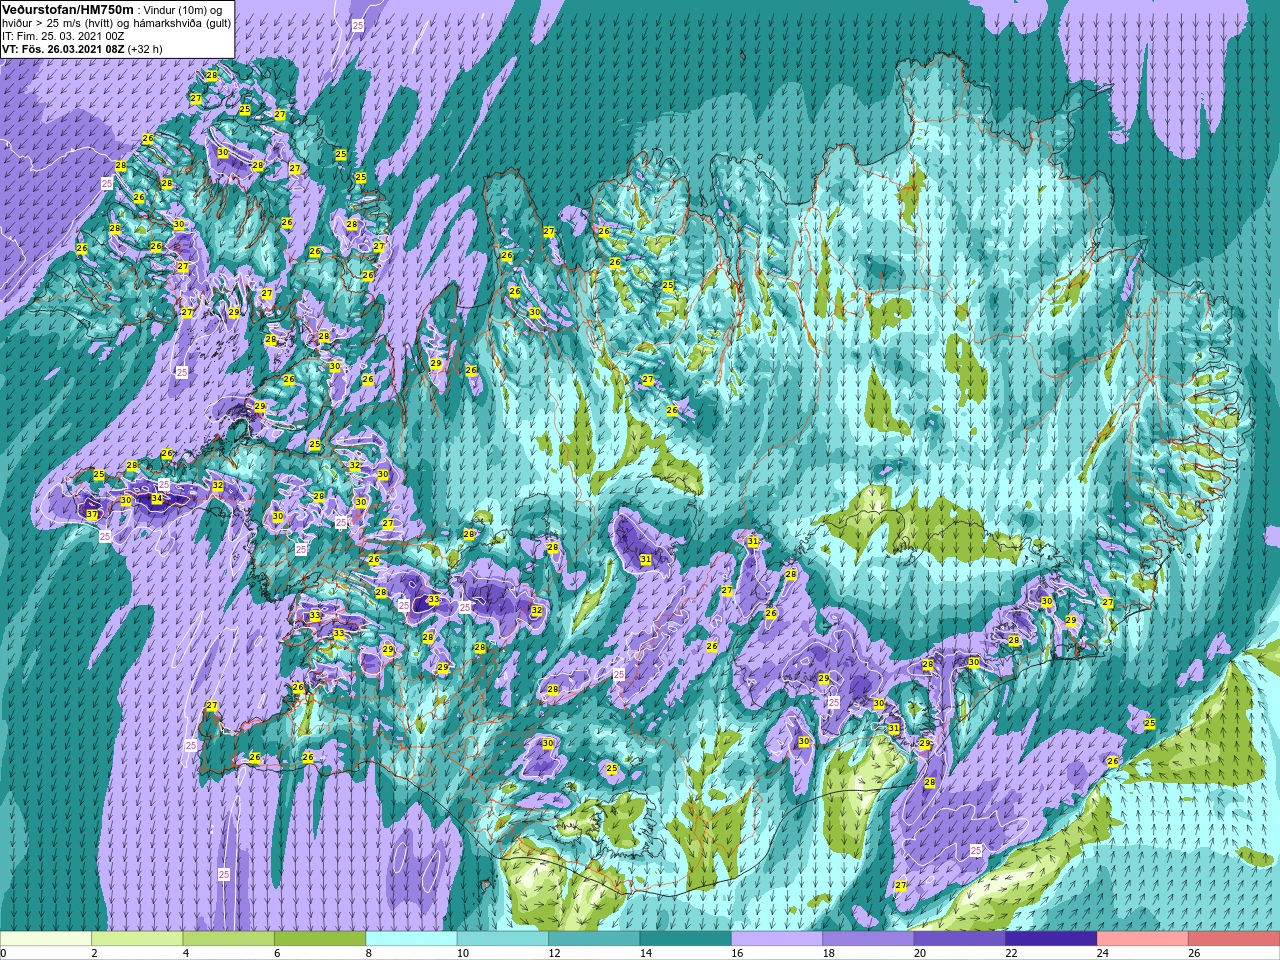Image resolution: width=1280 pixels, height=960 pixels.
Task: Click the 8–10 light cyan legend swatch
Action: [412, 939]
